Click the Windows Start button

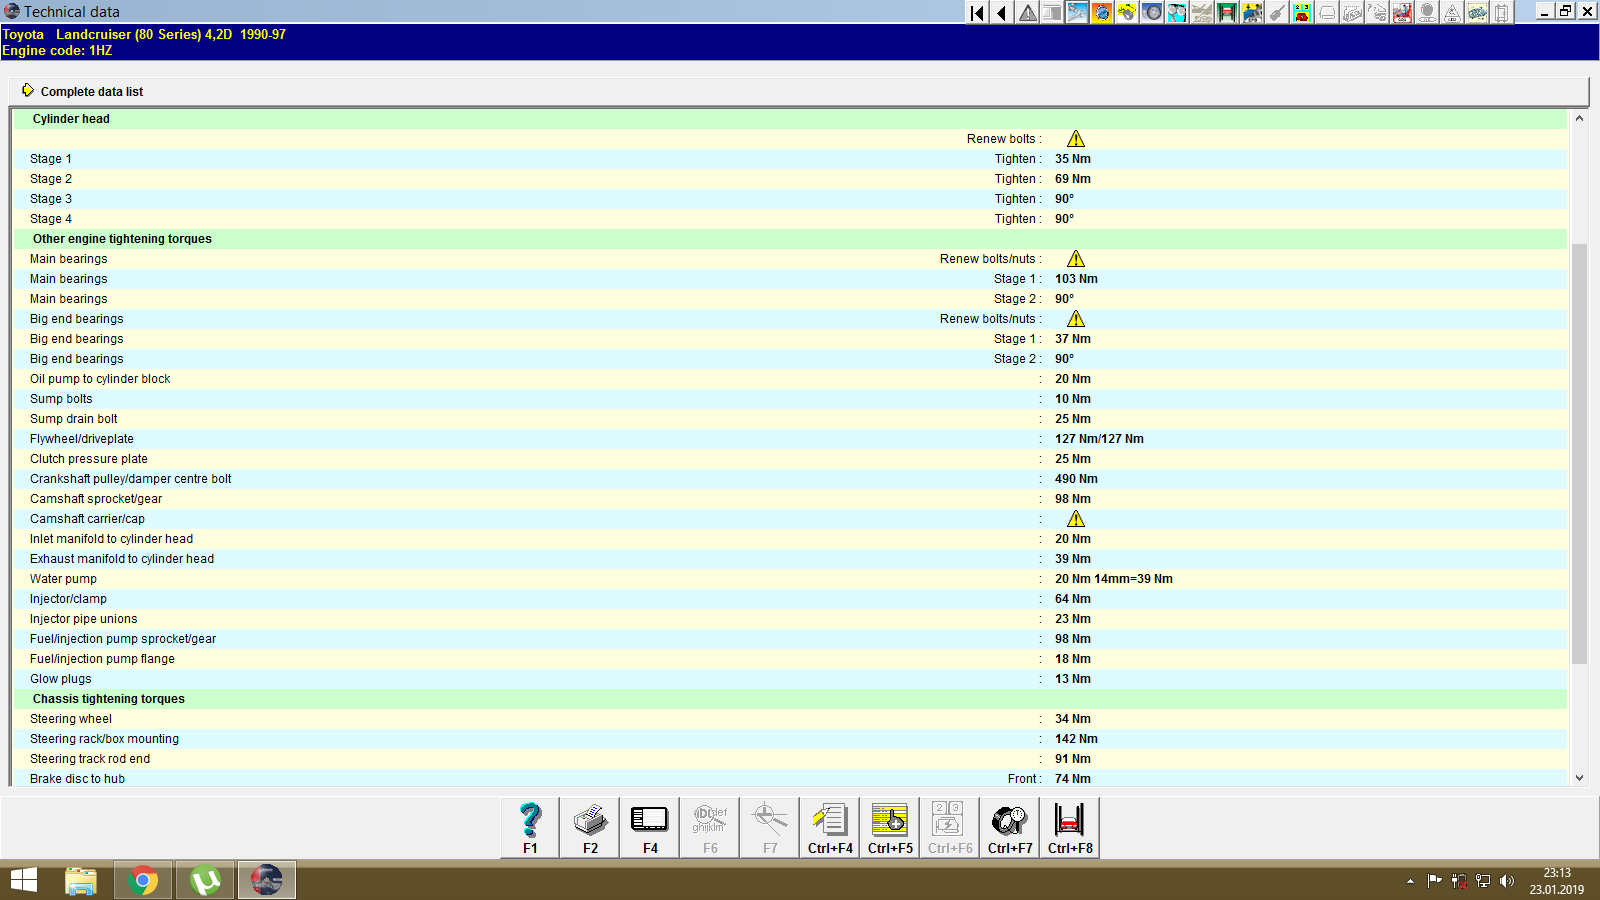[x=21, y=880]
